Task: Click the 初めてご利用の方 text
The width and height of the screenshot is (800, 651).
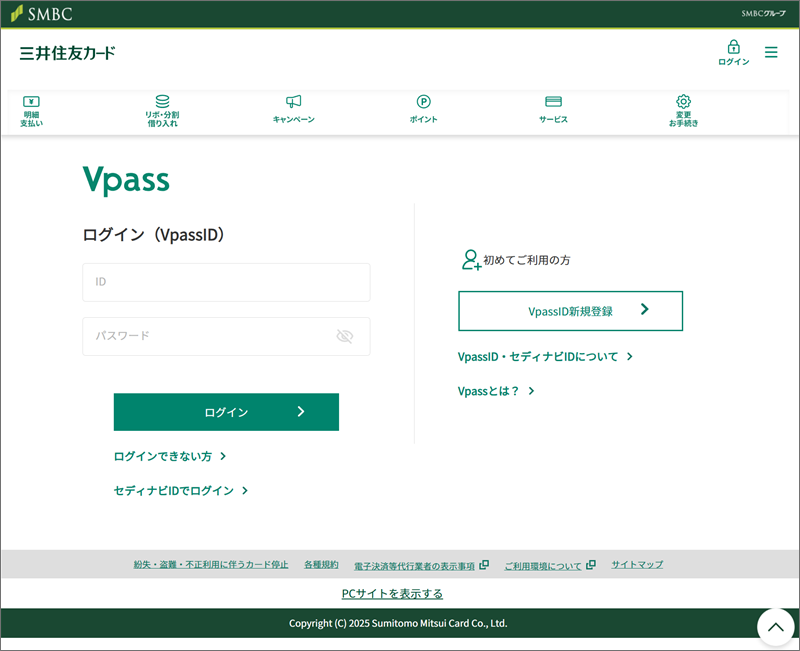Action: click(x=527, y=260)
